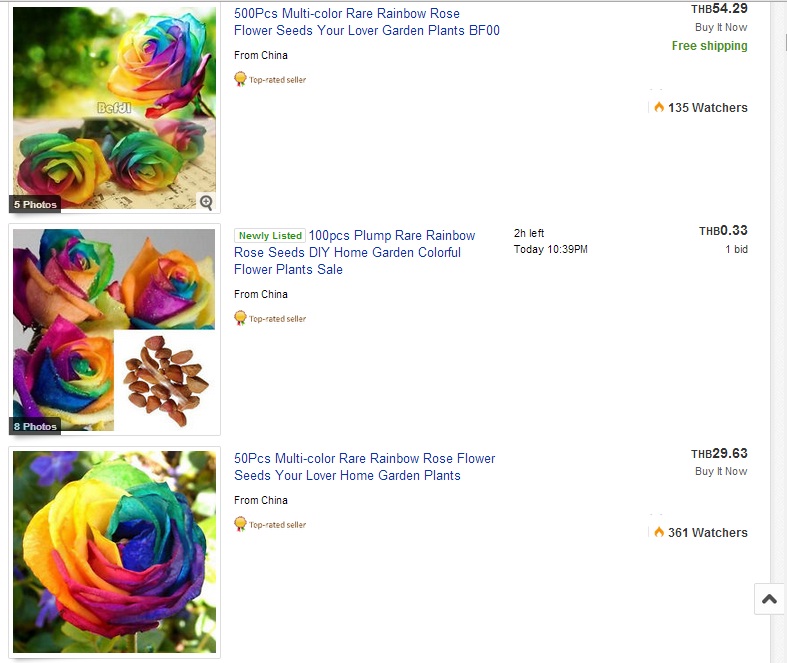Viewport: 787px width, 663px height.
Task: Click the 1 bid text
Action: click(x=736, y=249)
